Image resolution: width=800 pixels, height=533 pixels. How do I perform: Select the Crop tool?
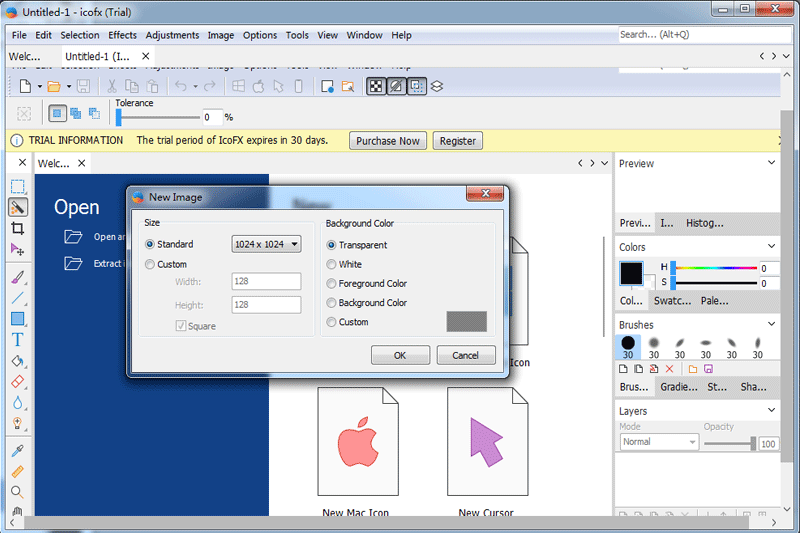pyautogui.click(x=18, y=229)
